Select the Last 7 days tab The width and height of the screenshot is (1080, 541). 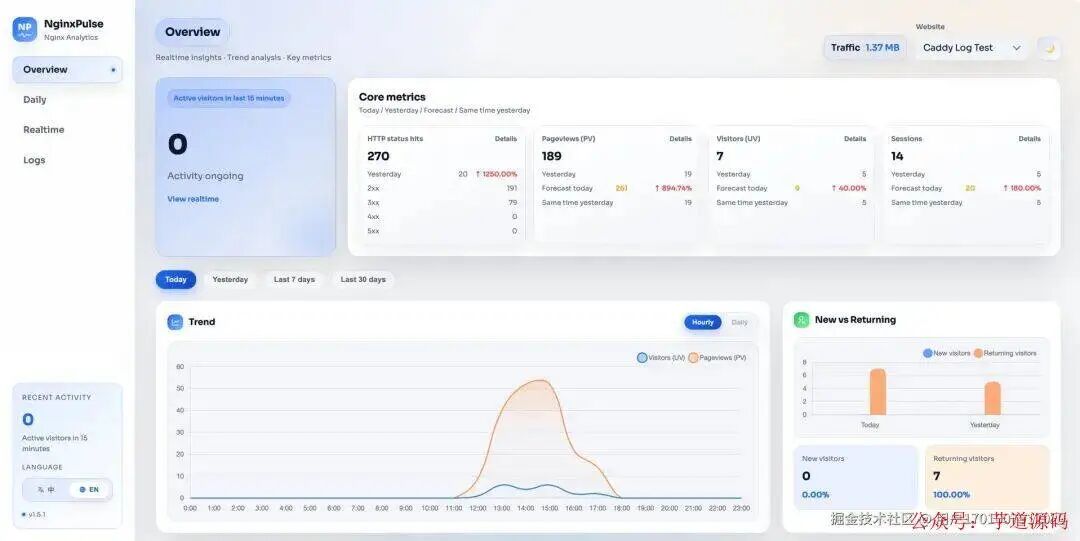coord(294,280)
